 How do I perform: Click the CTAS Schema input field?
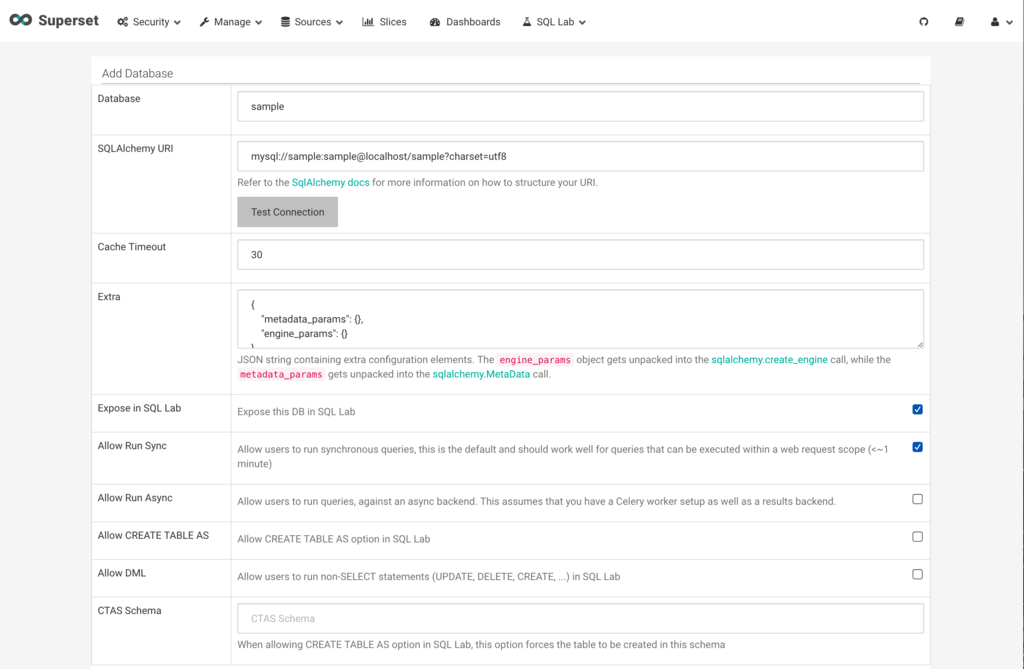click(x=580, y=619)
